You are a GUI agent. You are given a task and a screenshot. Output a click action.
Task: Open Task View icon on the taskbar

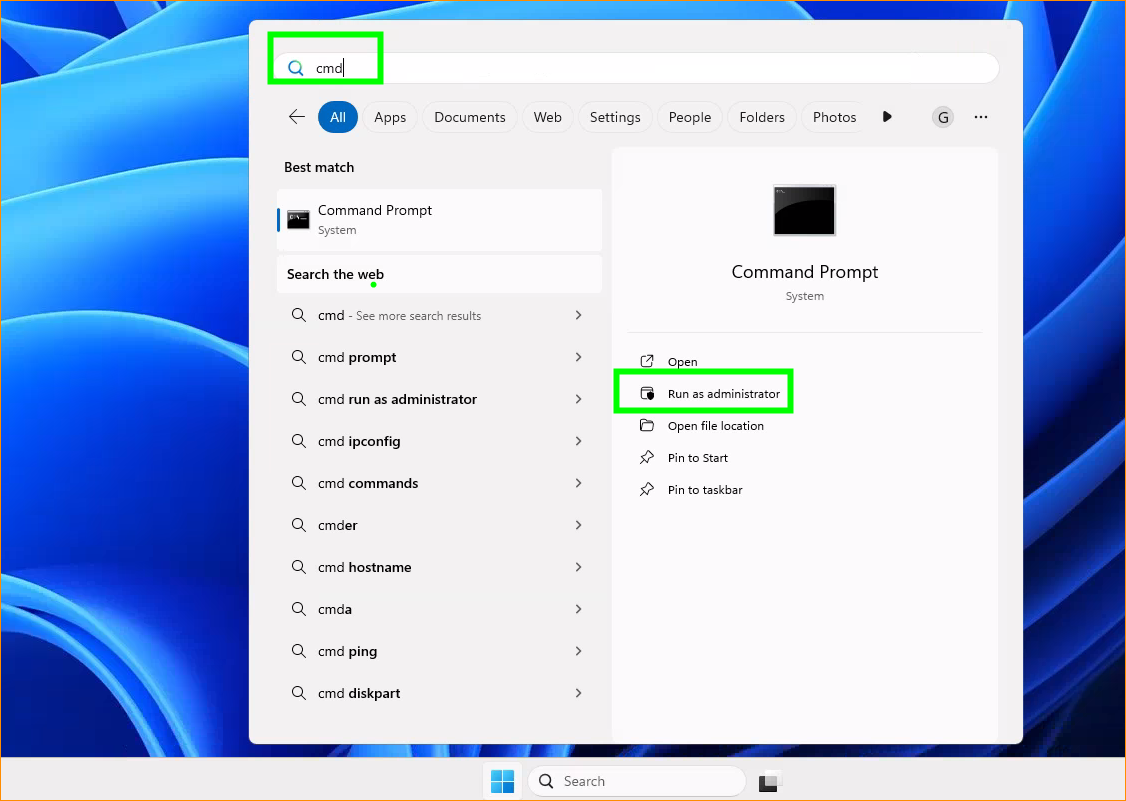(768, 781)
